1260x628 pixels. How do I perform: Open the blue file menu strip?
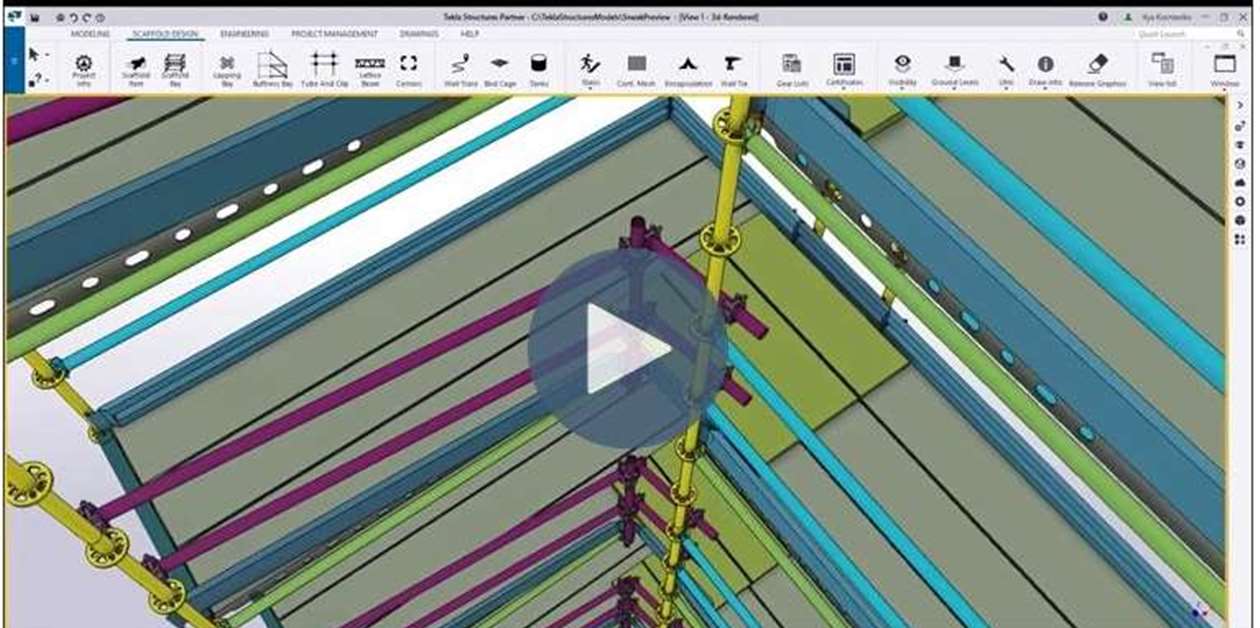[14, 60]
